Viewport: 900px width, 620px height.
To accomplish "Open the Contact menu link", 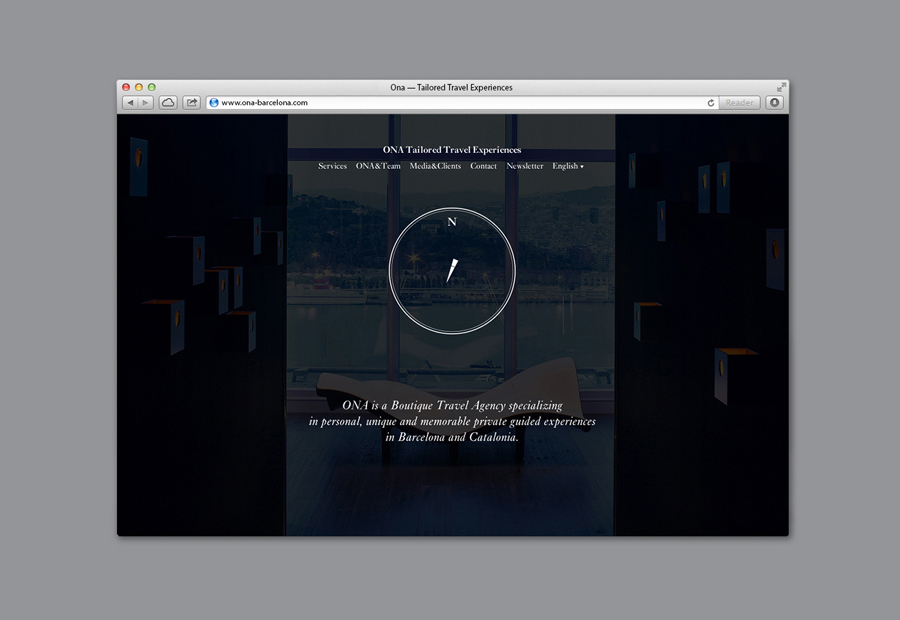I will [x=483, y=166].
